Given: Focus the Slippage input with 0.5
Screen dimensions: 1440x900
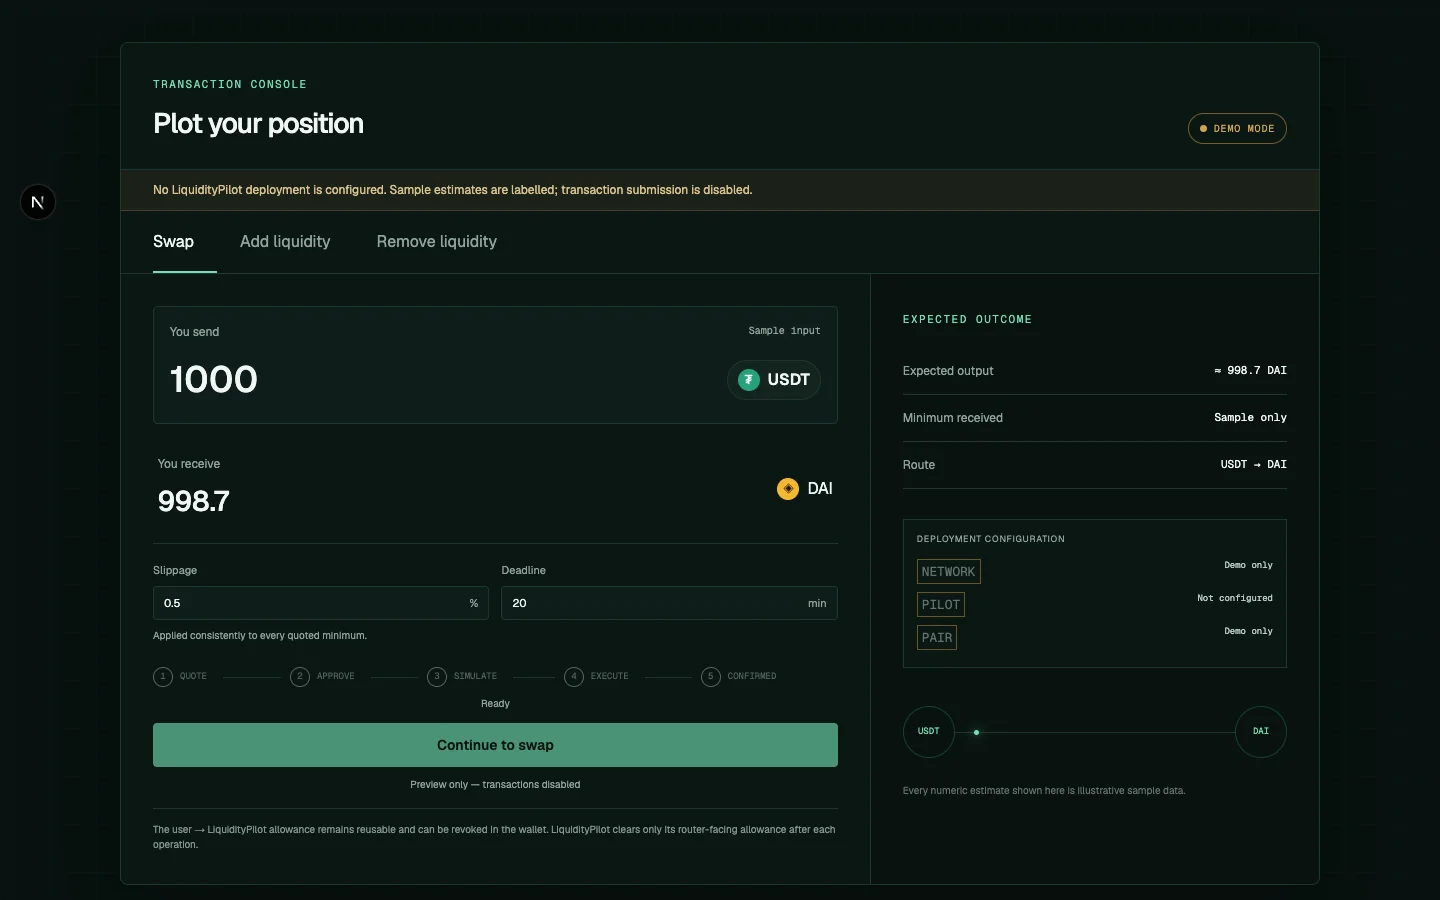Looking at the screenshot, I should coord(320,603).
